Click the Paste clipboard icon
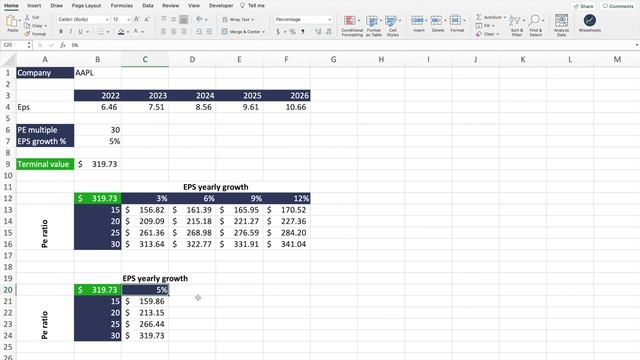 11,21
